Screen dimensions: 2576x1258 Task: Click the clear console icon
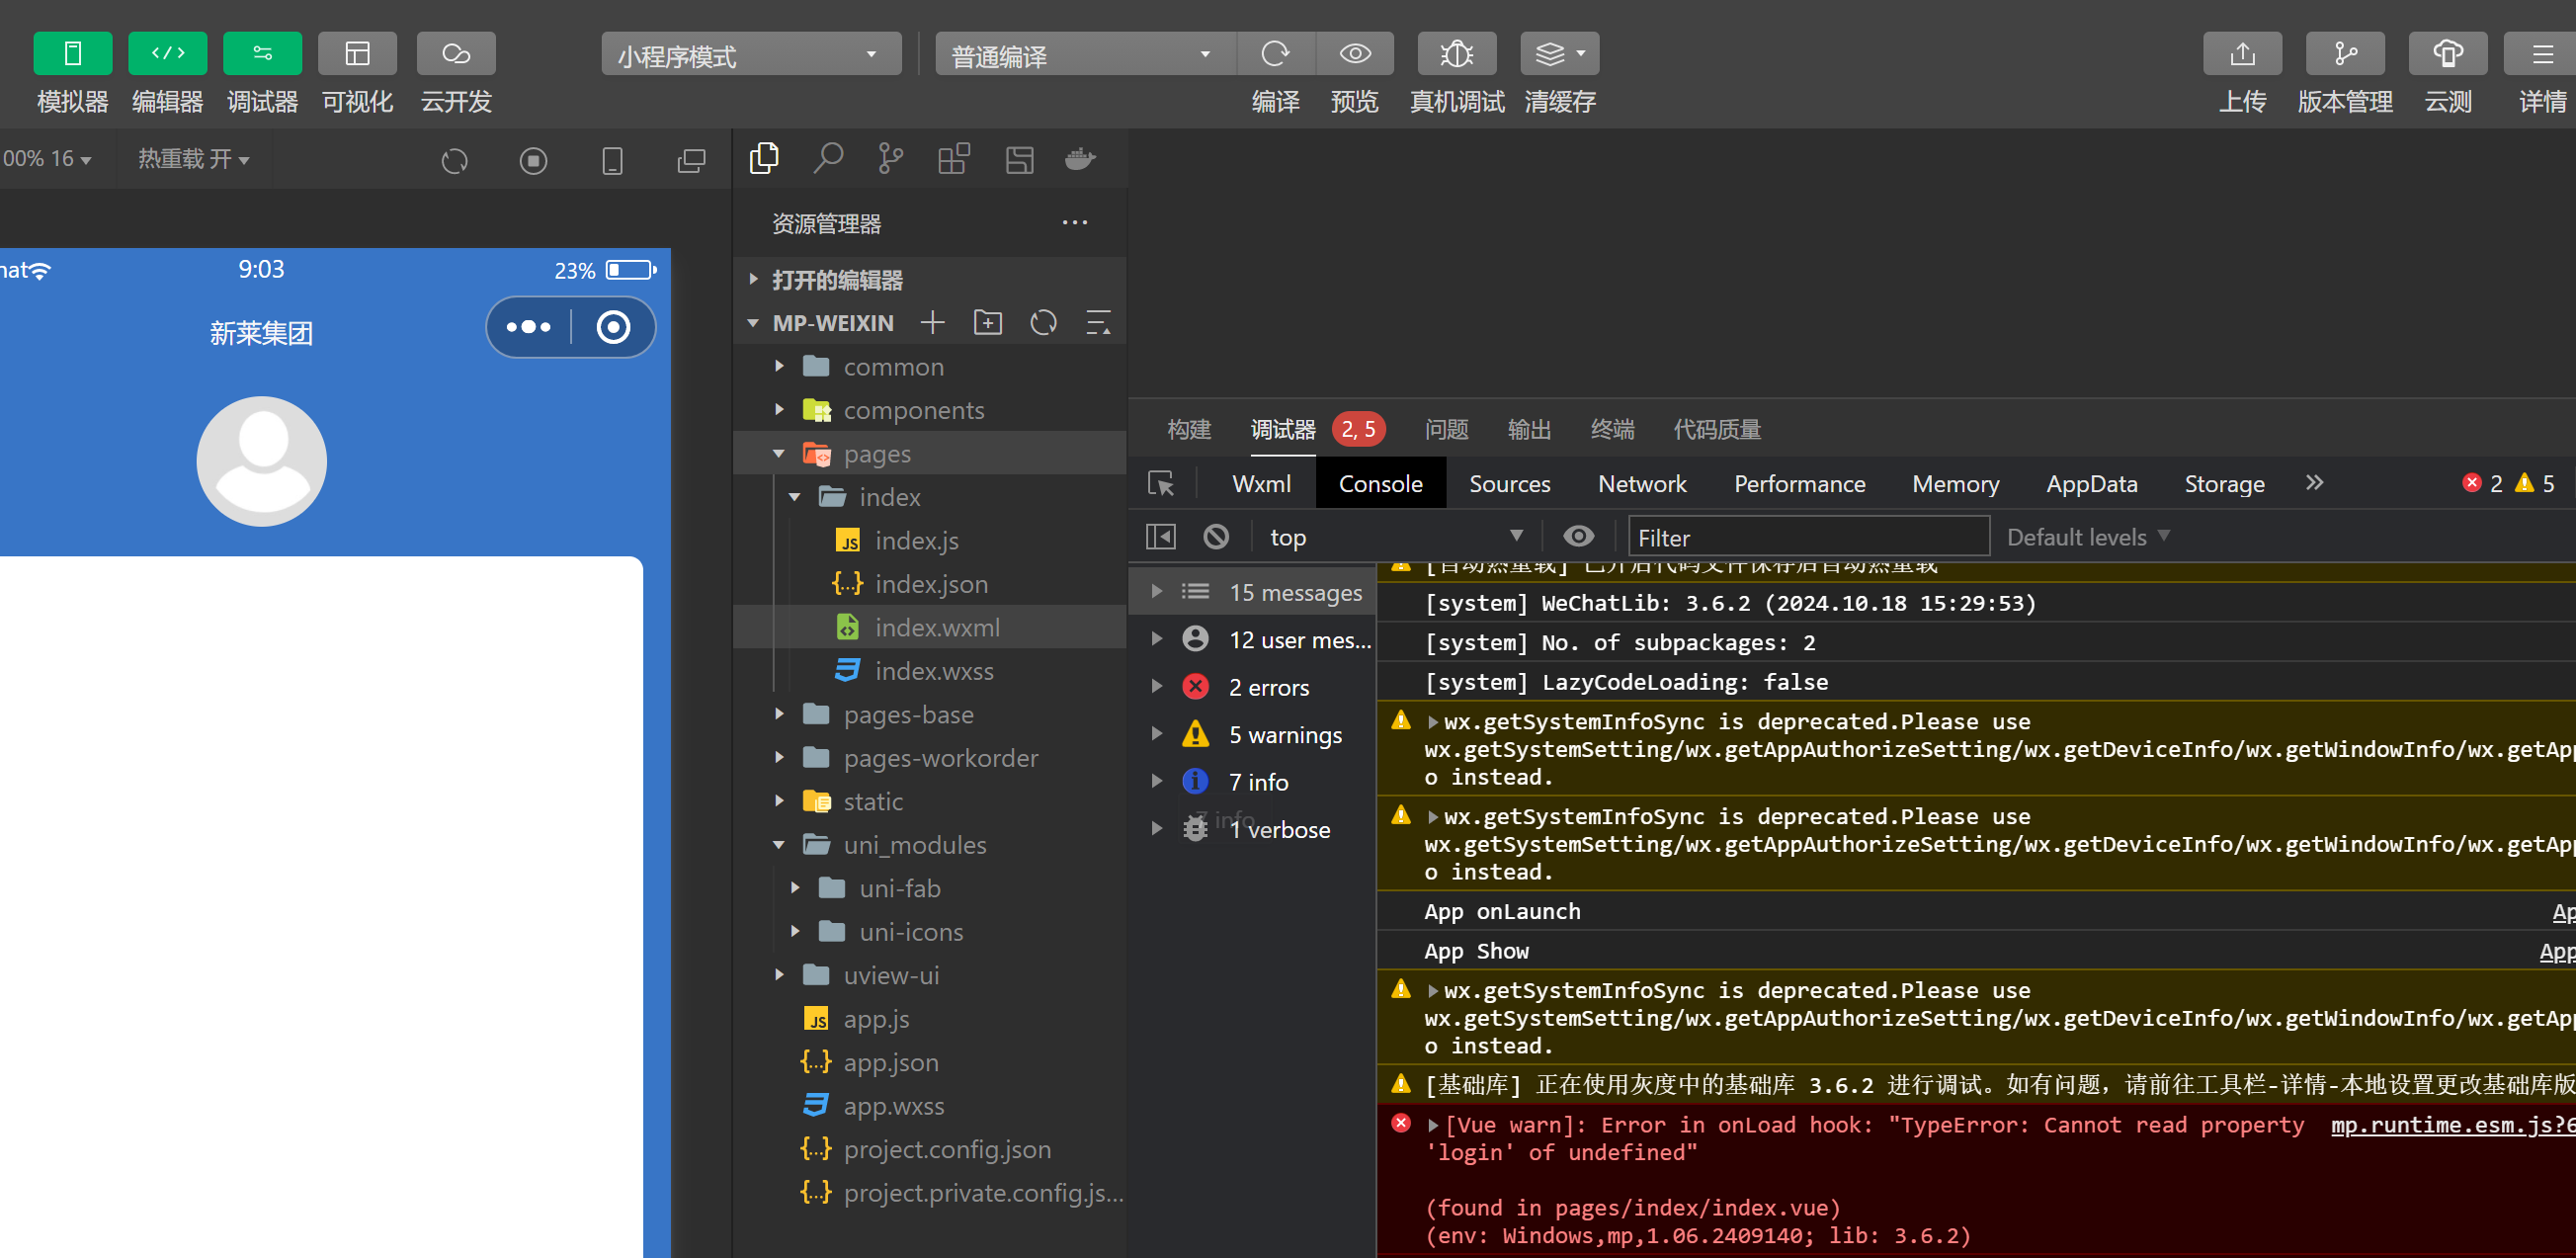(x=1215, y=537)
